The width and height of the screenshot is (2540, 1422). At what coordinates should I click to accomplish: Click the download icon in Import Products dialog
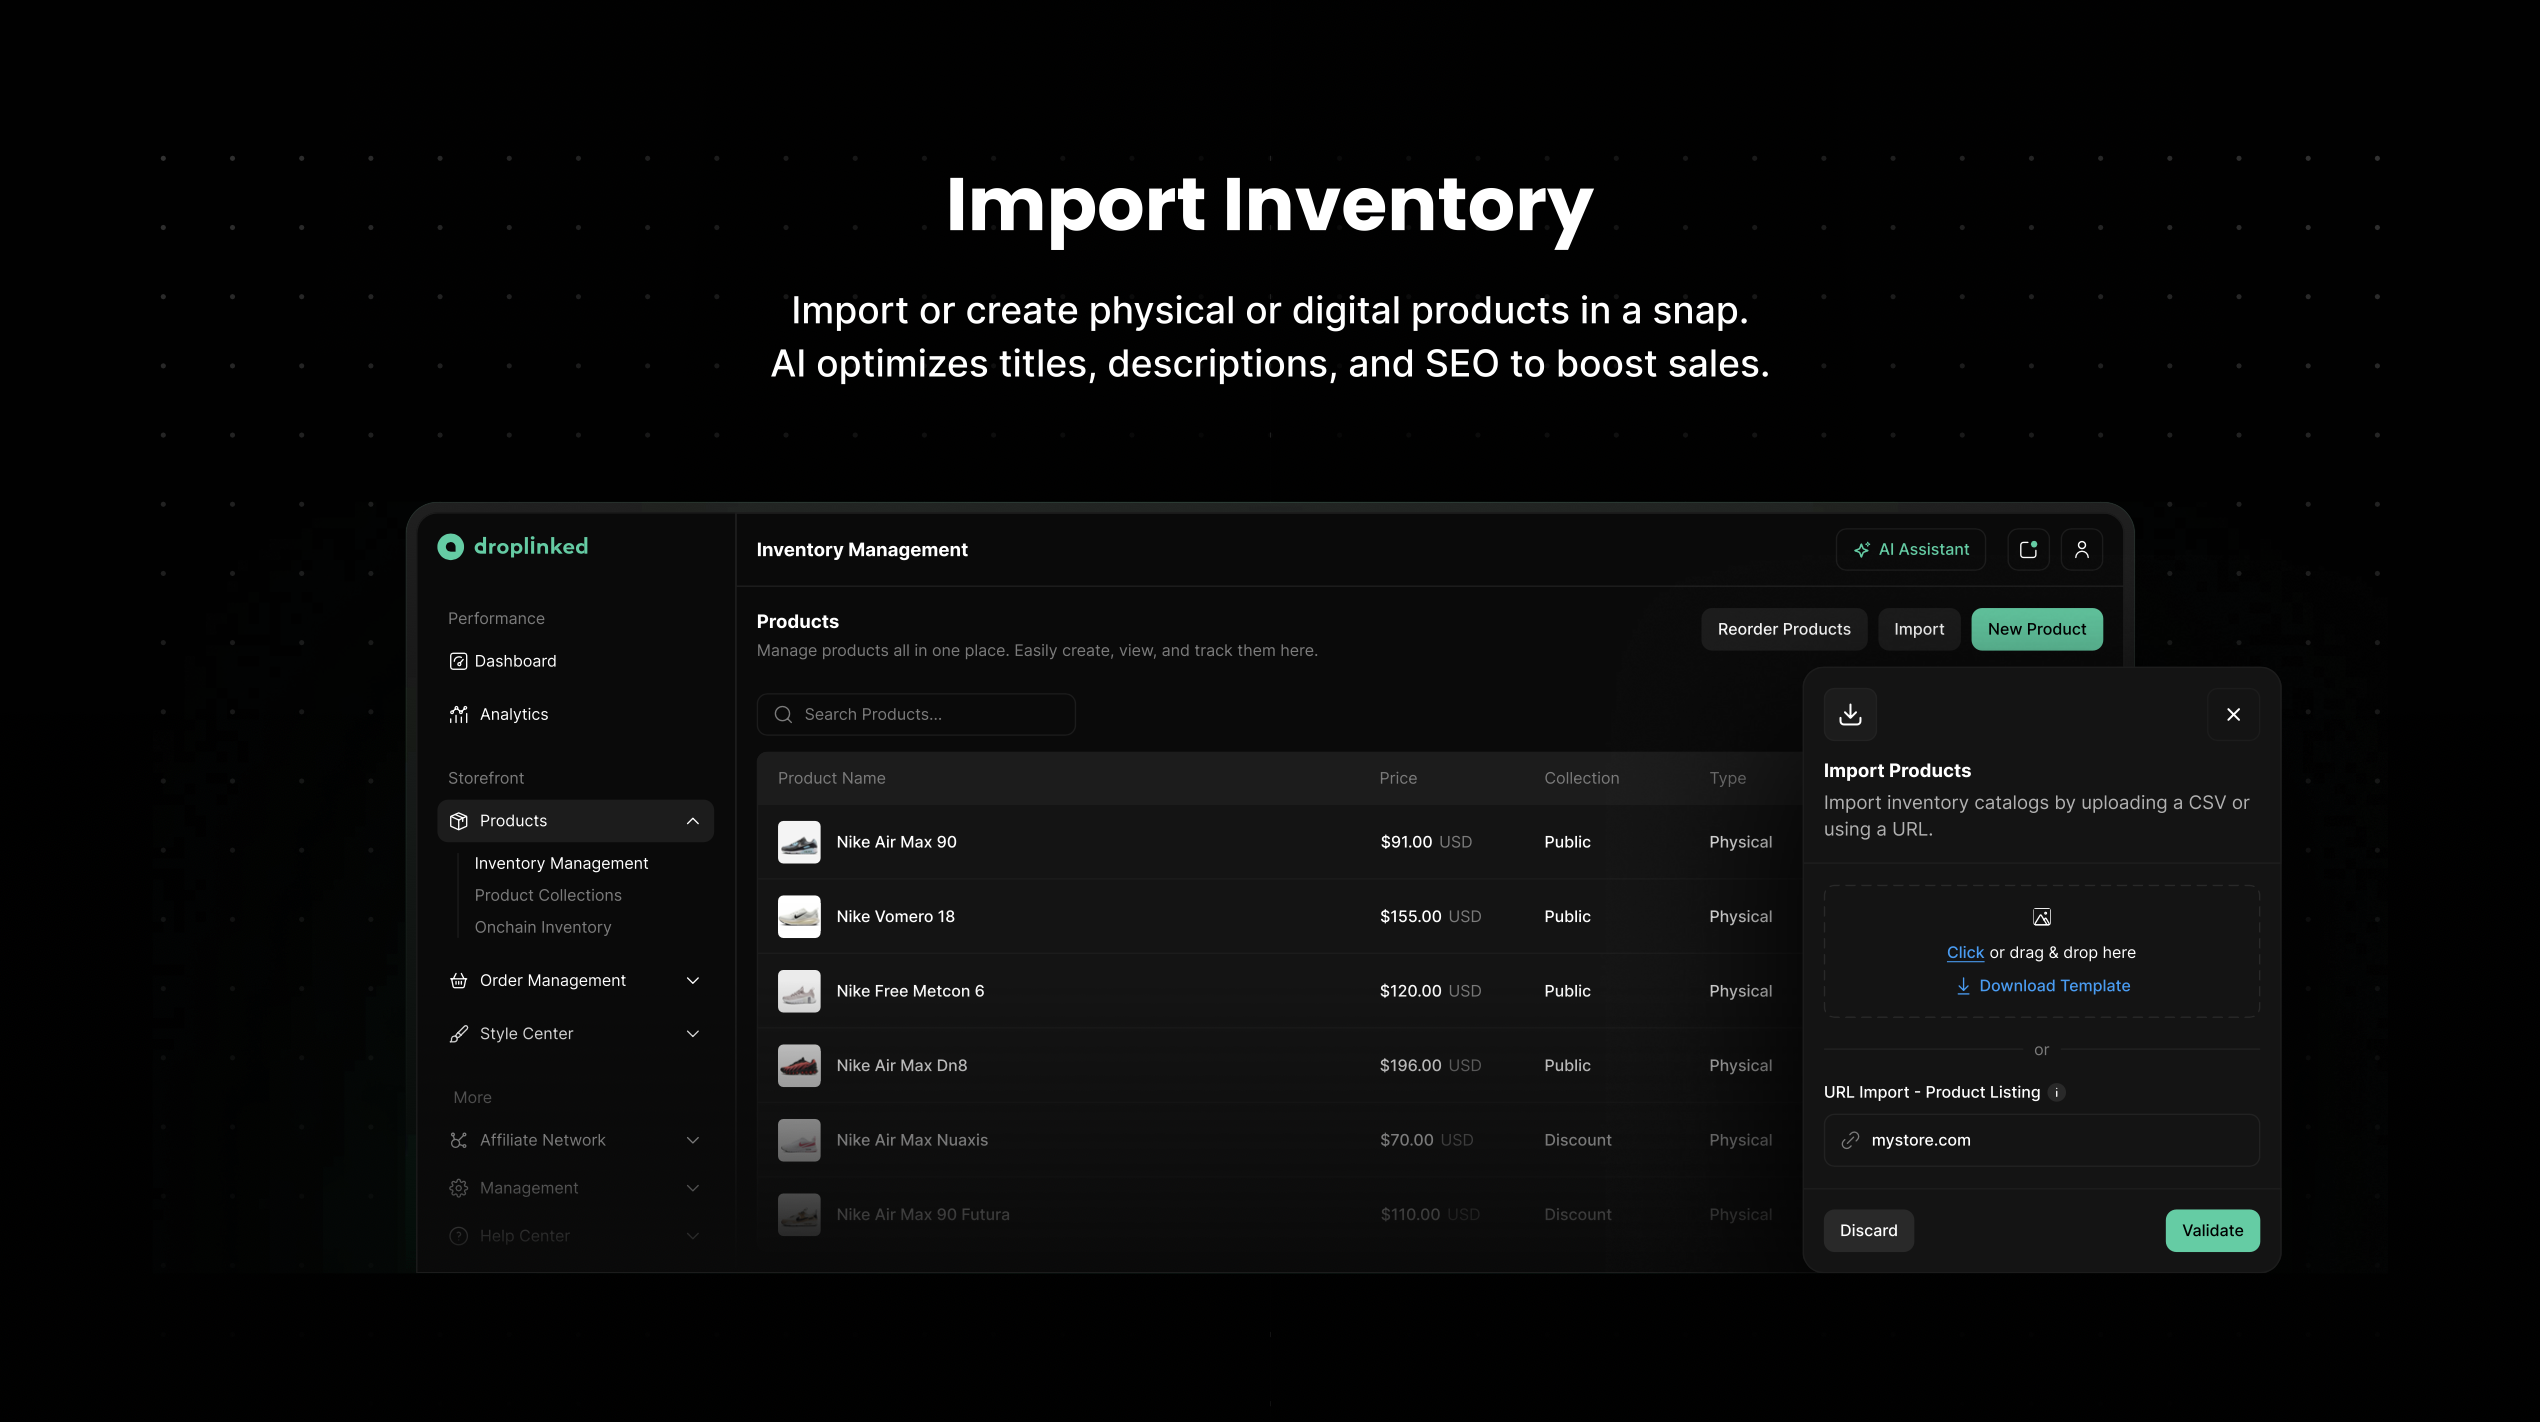click(1850, 714)
